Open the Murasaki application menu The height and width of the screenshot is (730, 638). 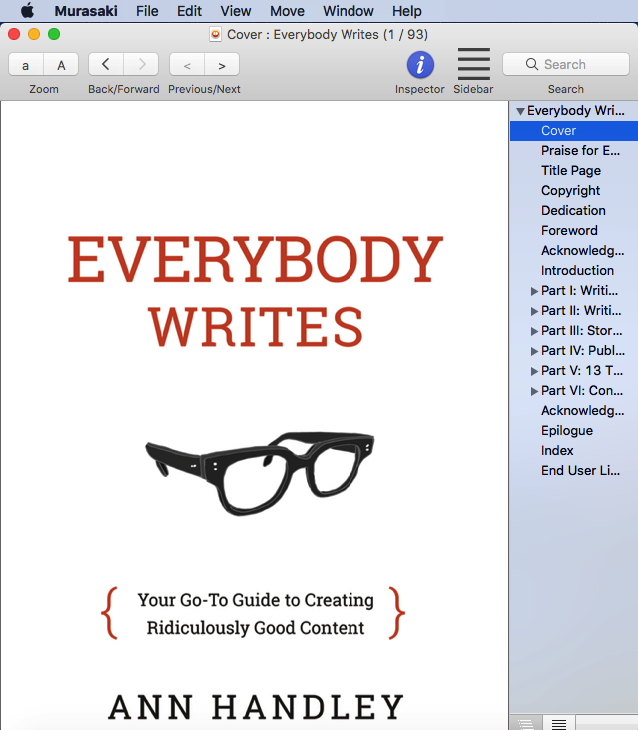click(x=86, y=11)
